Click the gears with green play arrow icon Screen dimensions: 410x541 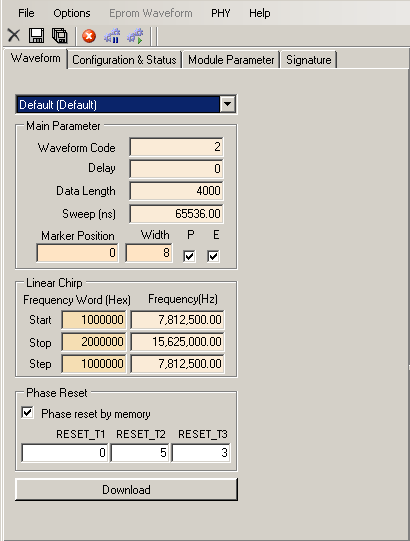[x=135, y=36]
